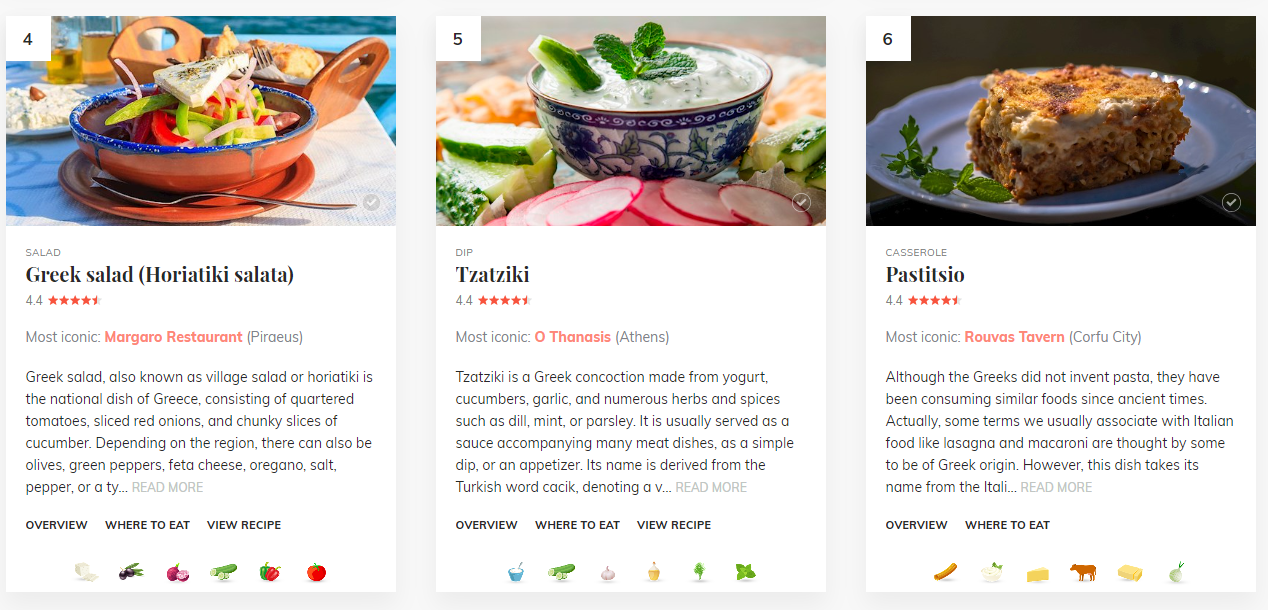Viewport: 1268px width, 610px height.
Task: Toggle the checkmark on Tzatziki photo
Action: [x=801, y=203]
